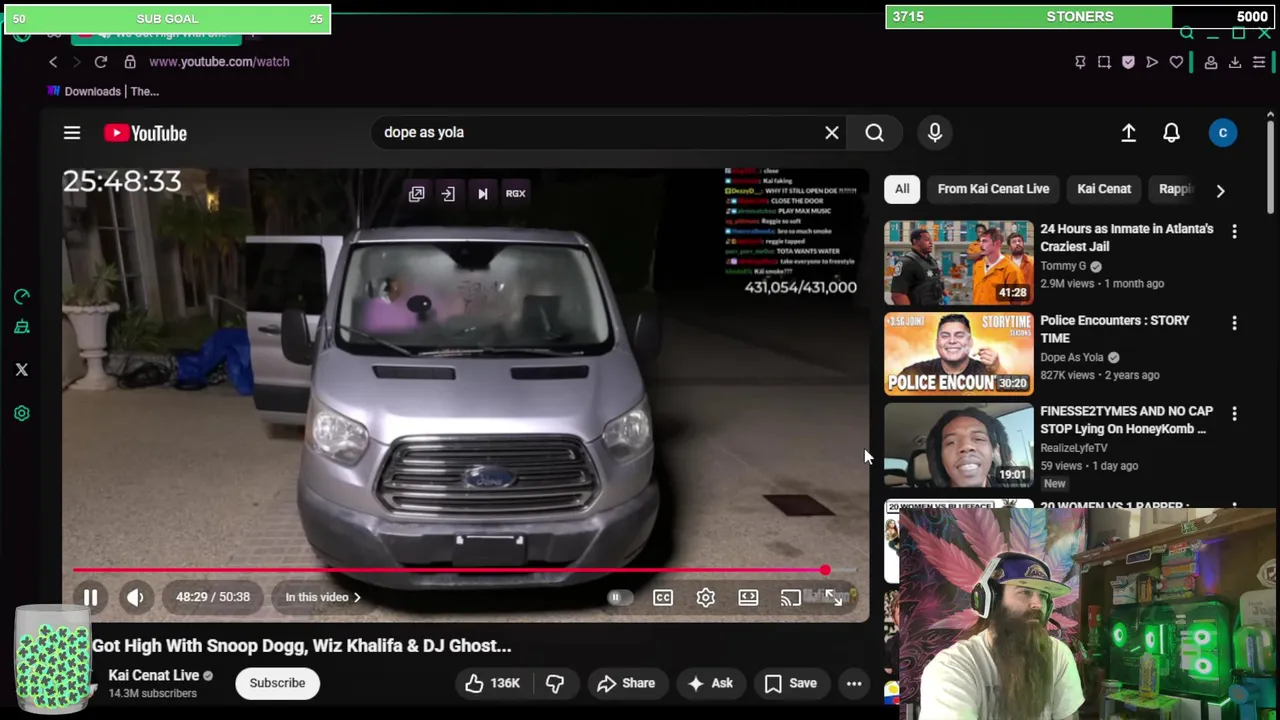Open Police Encounters: Story Time thumbnail
The height and width of the screenshot is (720, 1280).
(x=959, y=353)
